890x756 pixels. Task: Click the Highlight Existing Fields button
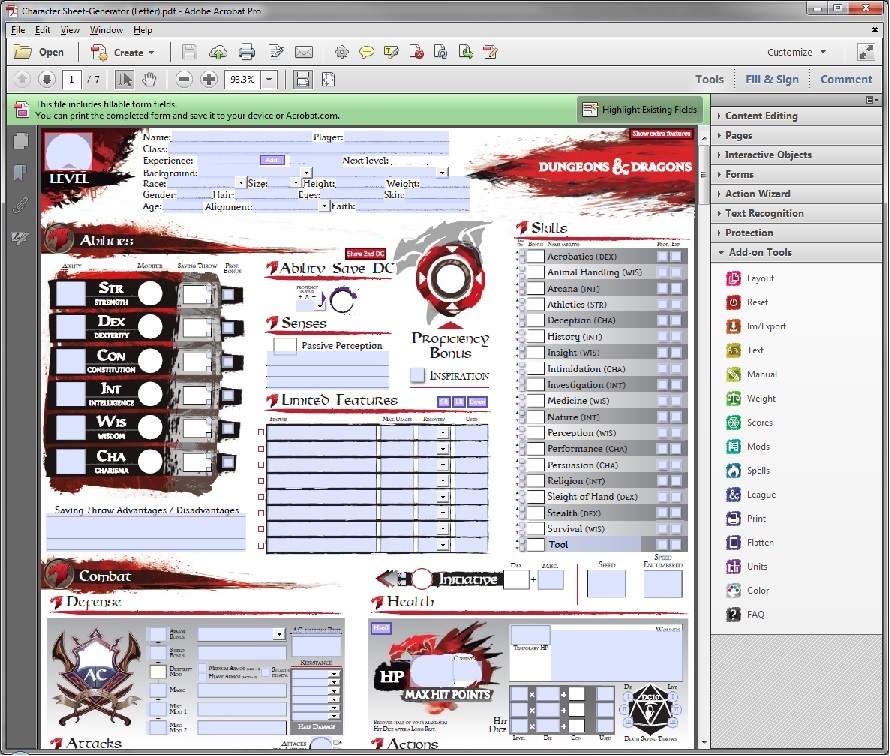click(x=641, y=109)
